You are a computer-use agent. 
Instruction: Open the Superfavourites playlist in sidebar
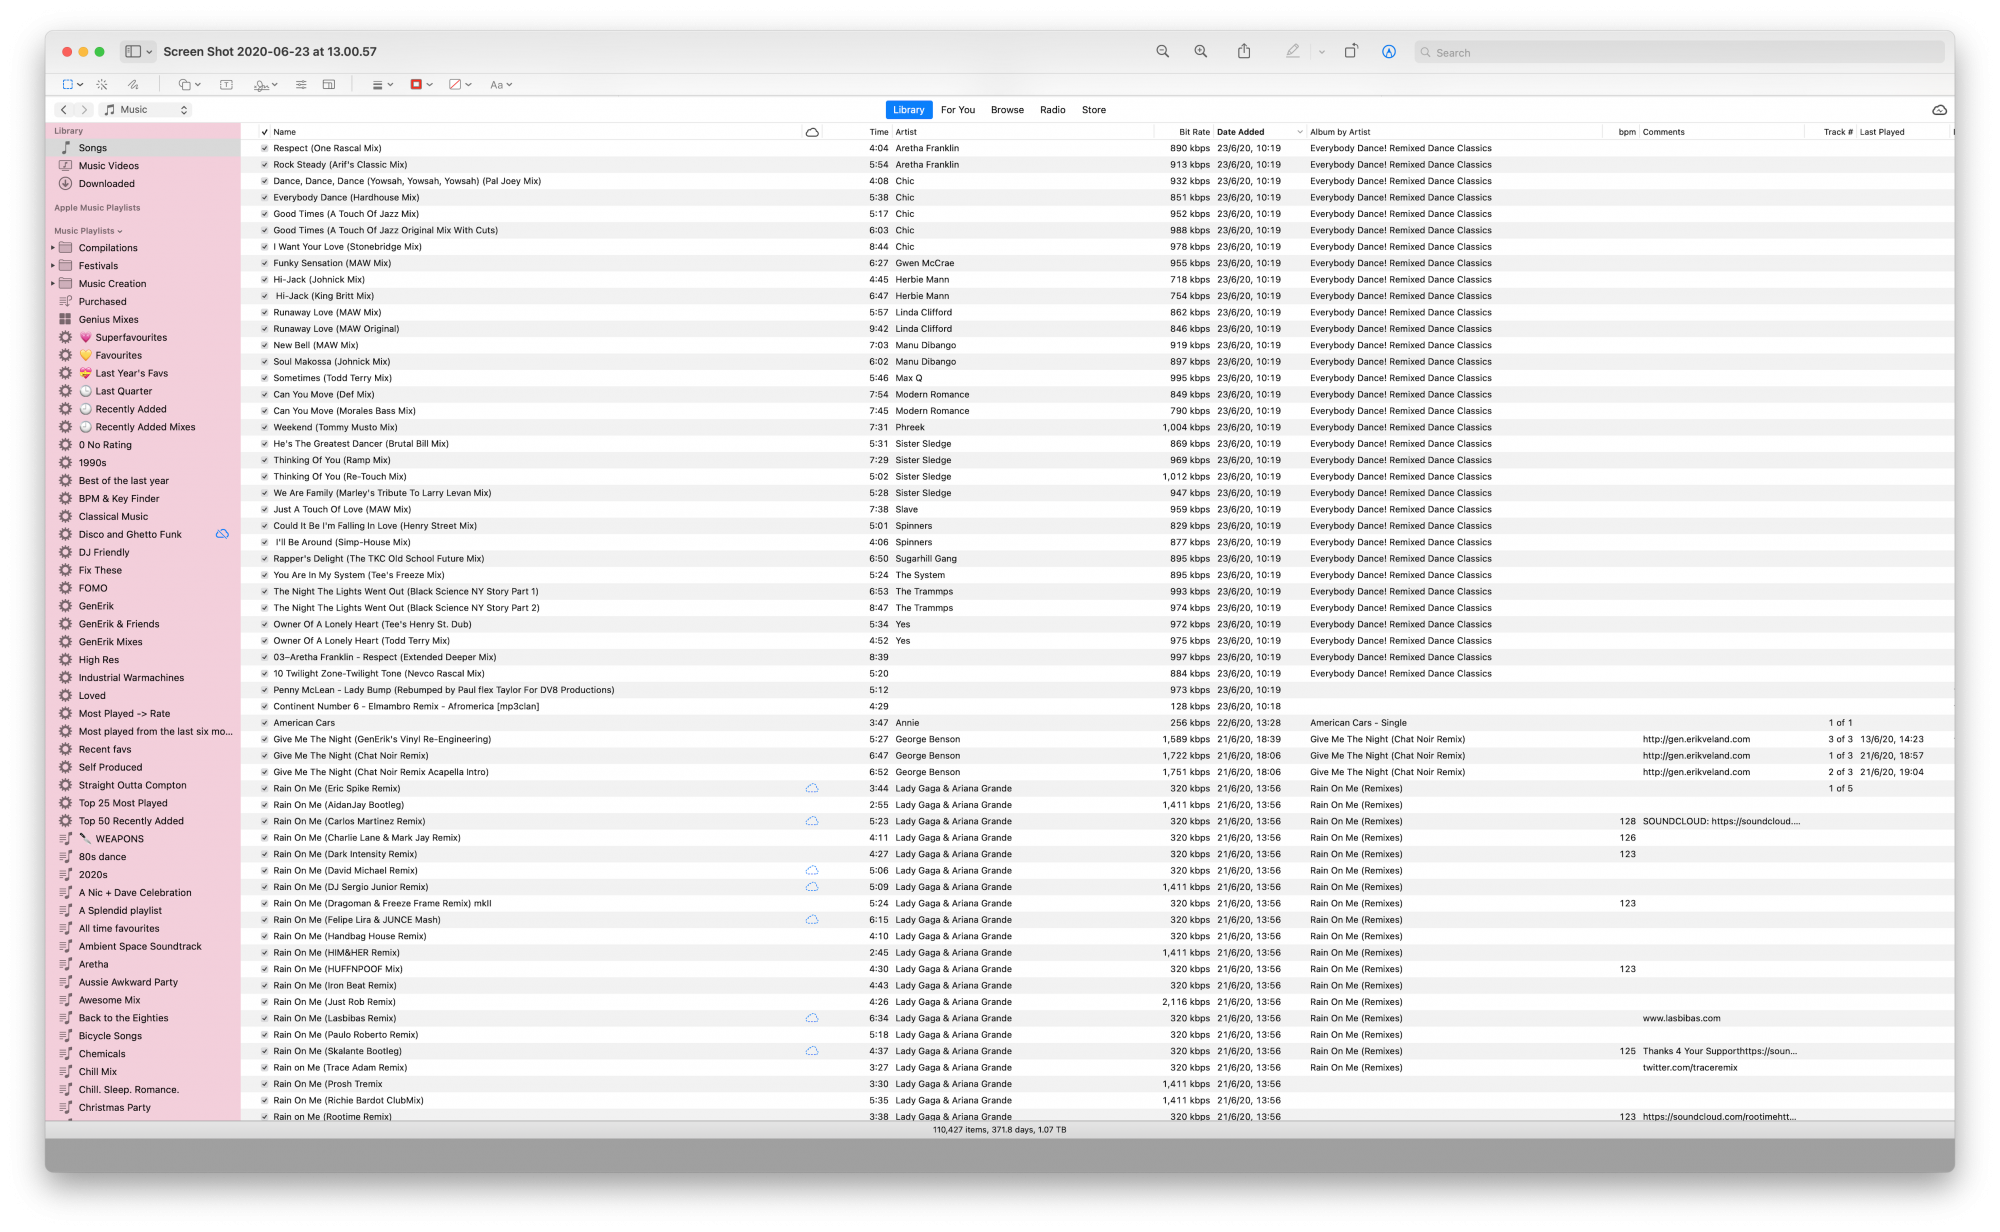click(131, 338)
